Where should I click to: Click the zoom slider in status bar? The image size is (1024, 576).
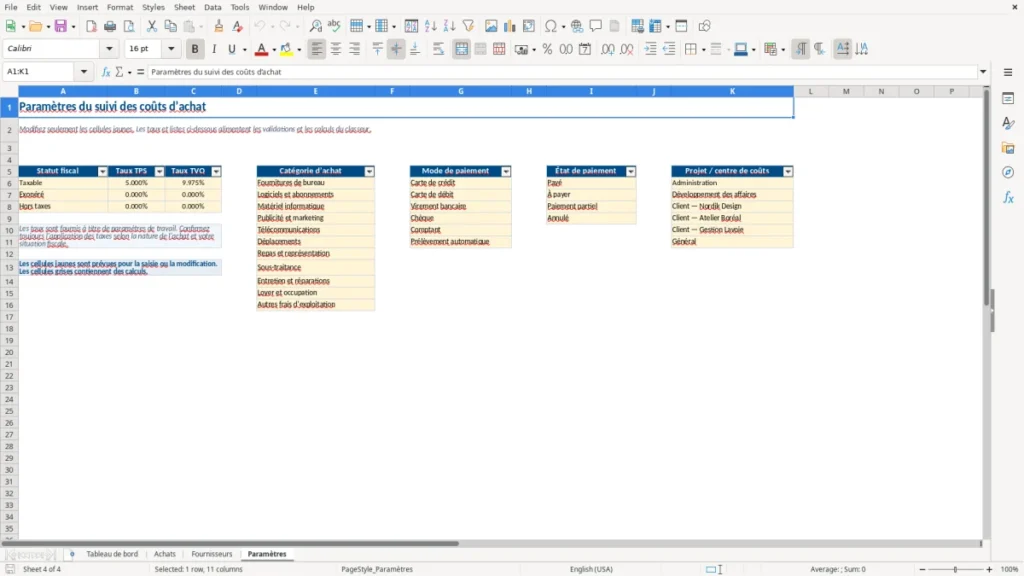pos(955,569)
